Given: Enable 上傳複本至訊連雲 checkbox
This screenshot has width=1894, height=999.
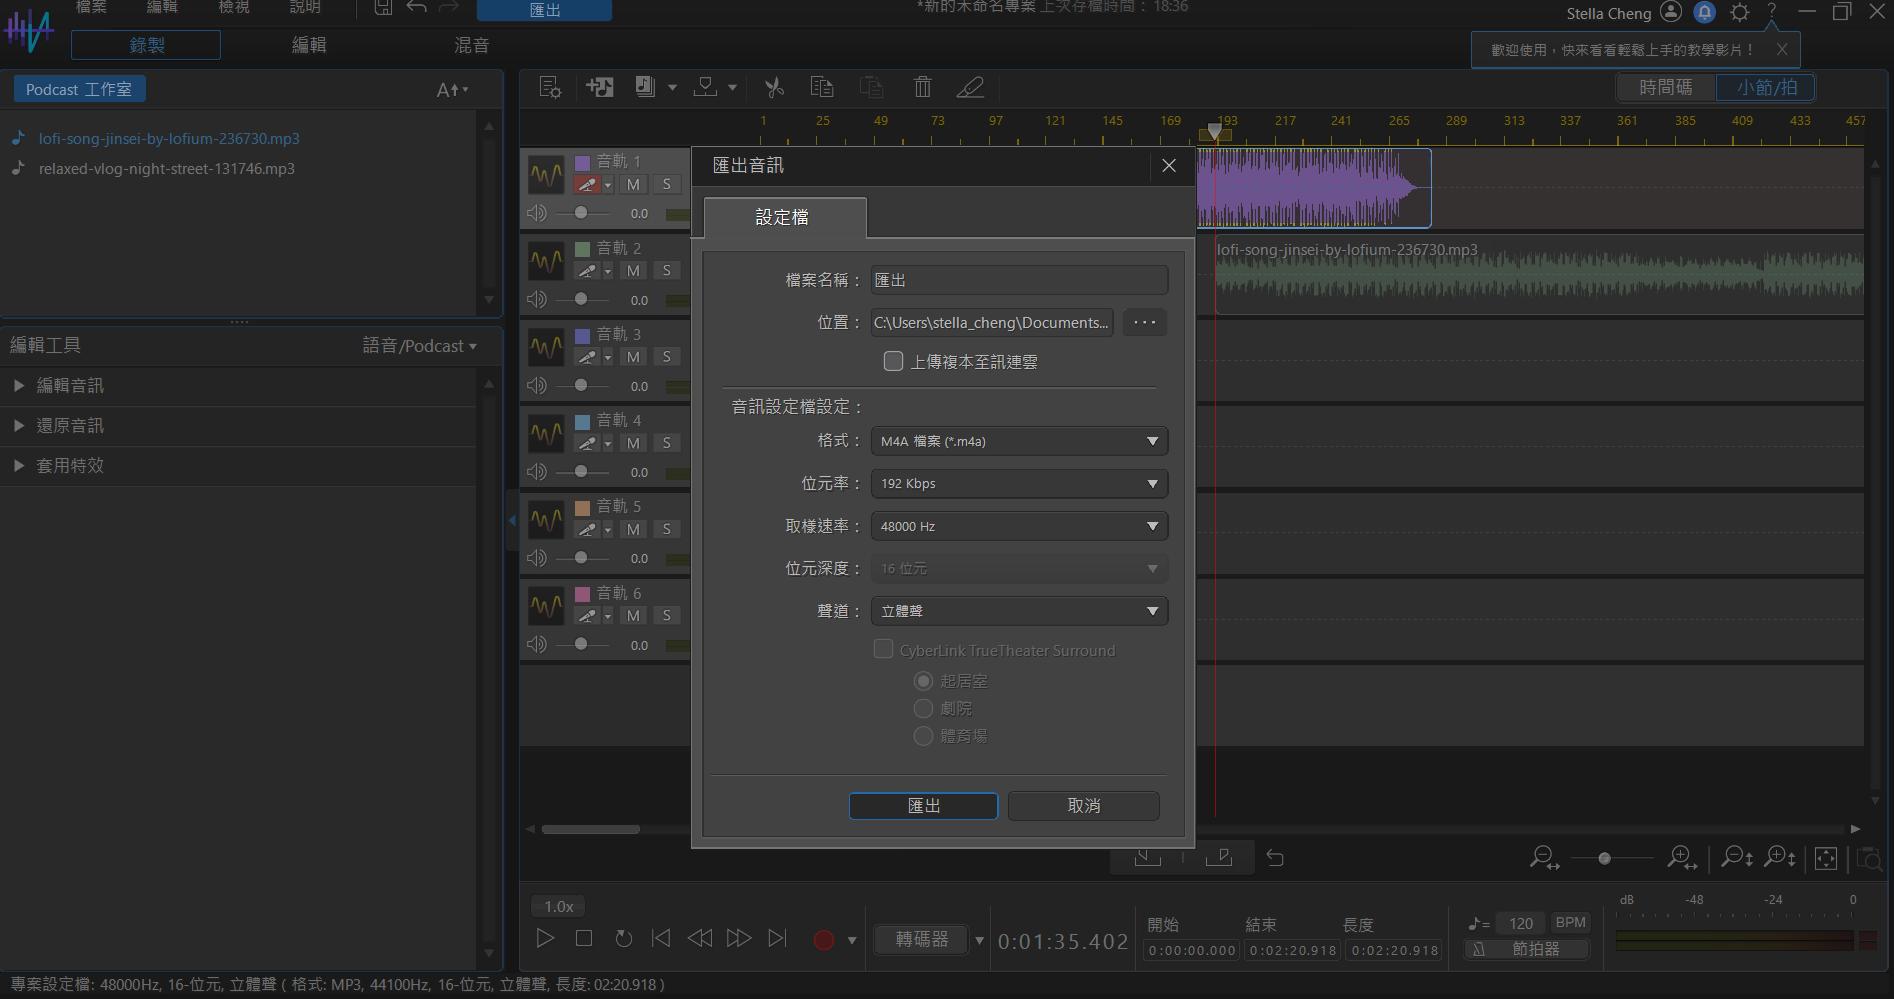Looking at the screenshot, I should [x=893, y=361].
